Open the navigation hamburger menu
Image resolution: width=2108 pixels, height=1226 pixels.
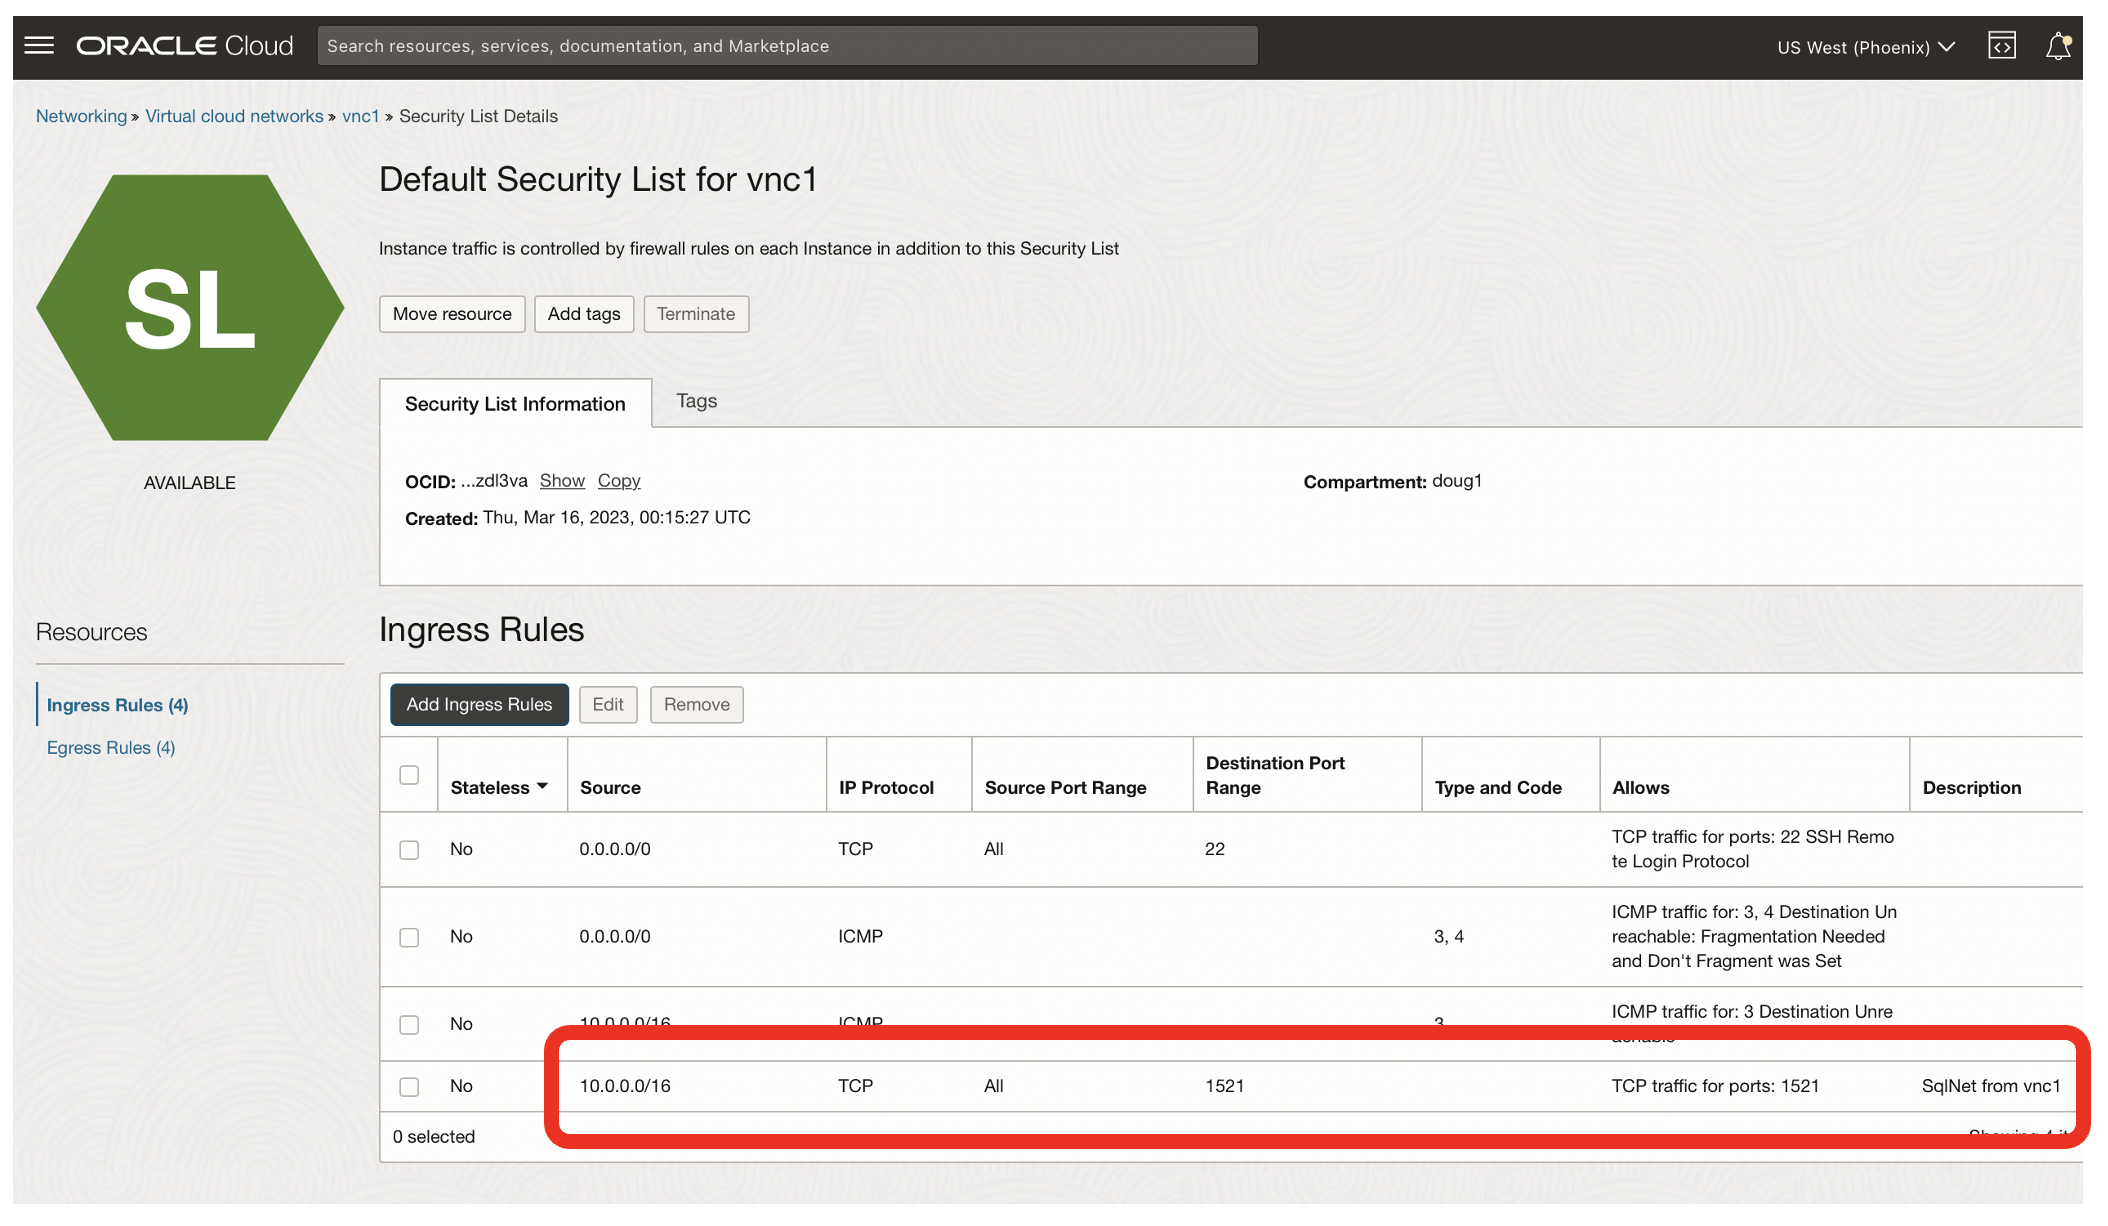39,45
